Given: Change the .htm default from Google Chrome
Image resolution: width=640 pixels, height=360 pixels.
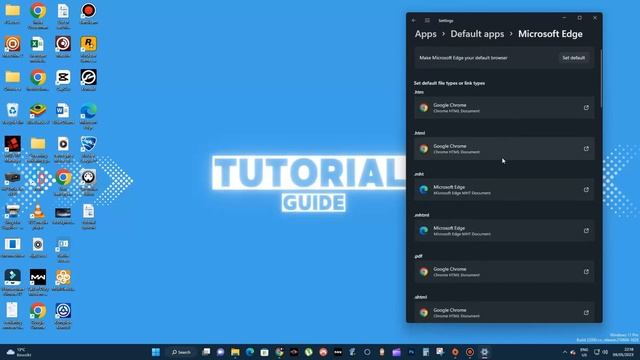Looking at the screenshot, I should pos(504,108).
